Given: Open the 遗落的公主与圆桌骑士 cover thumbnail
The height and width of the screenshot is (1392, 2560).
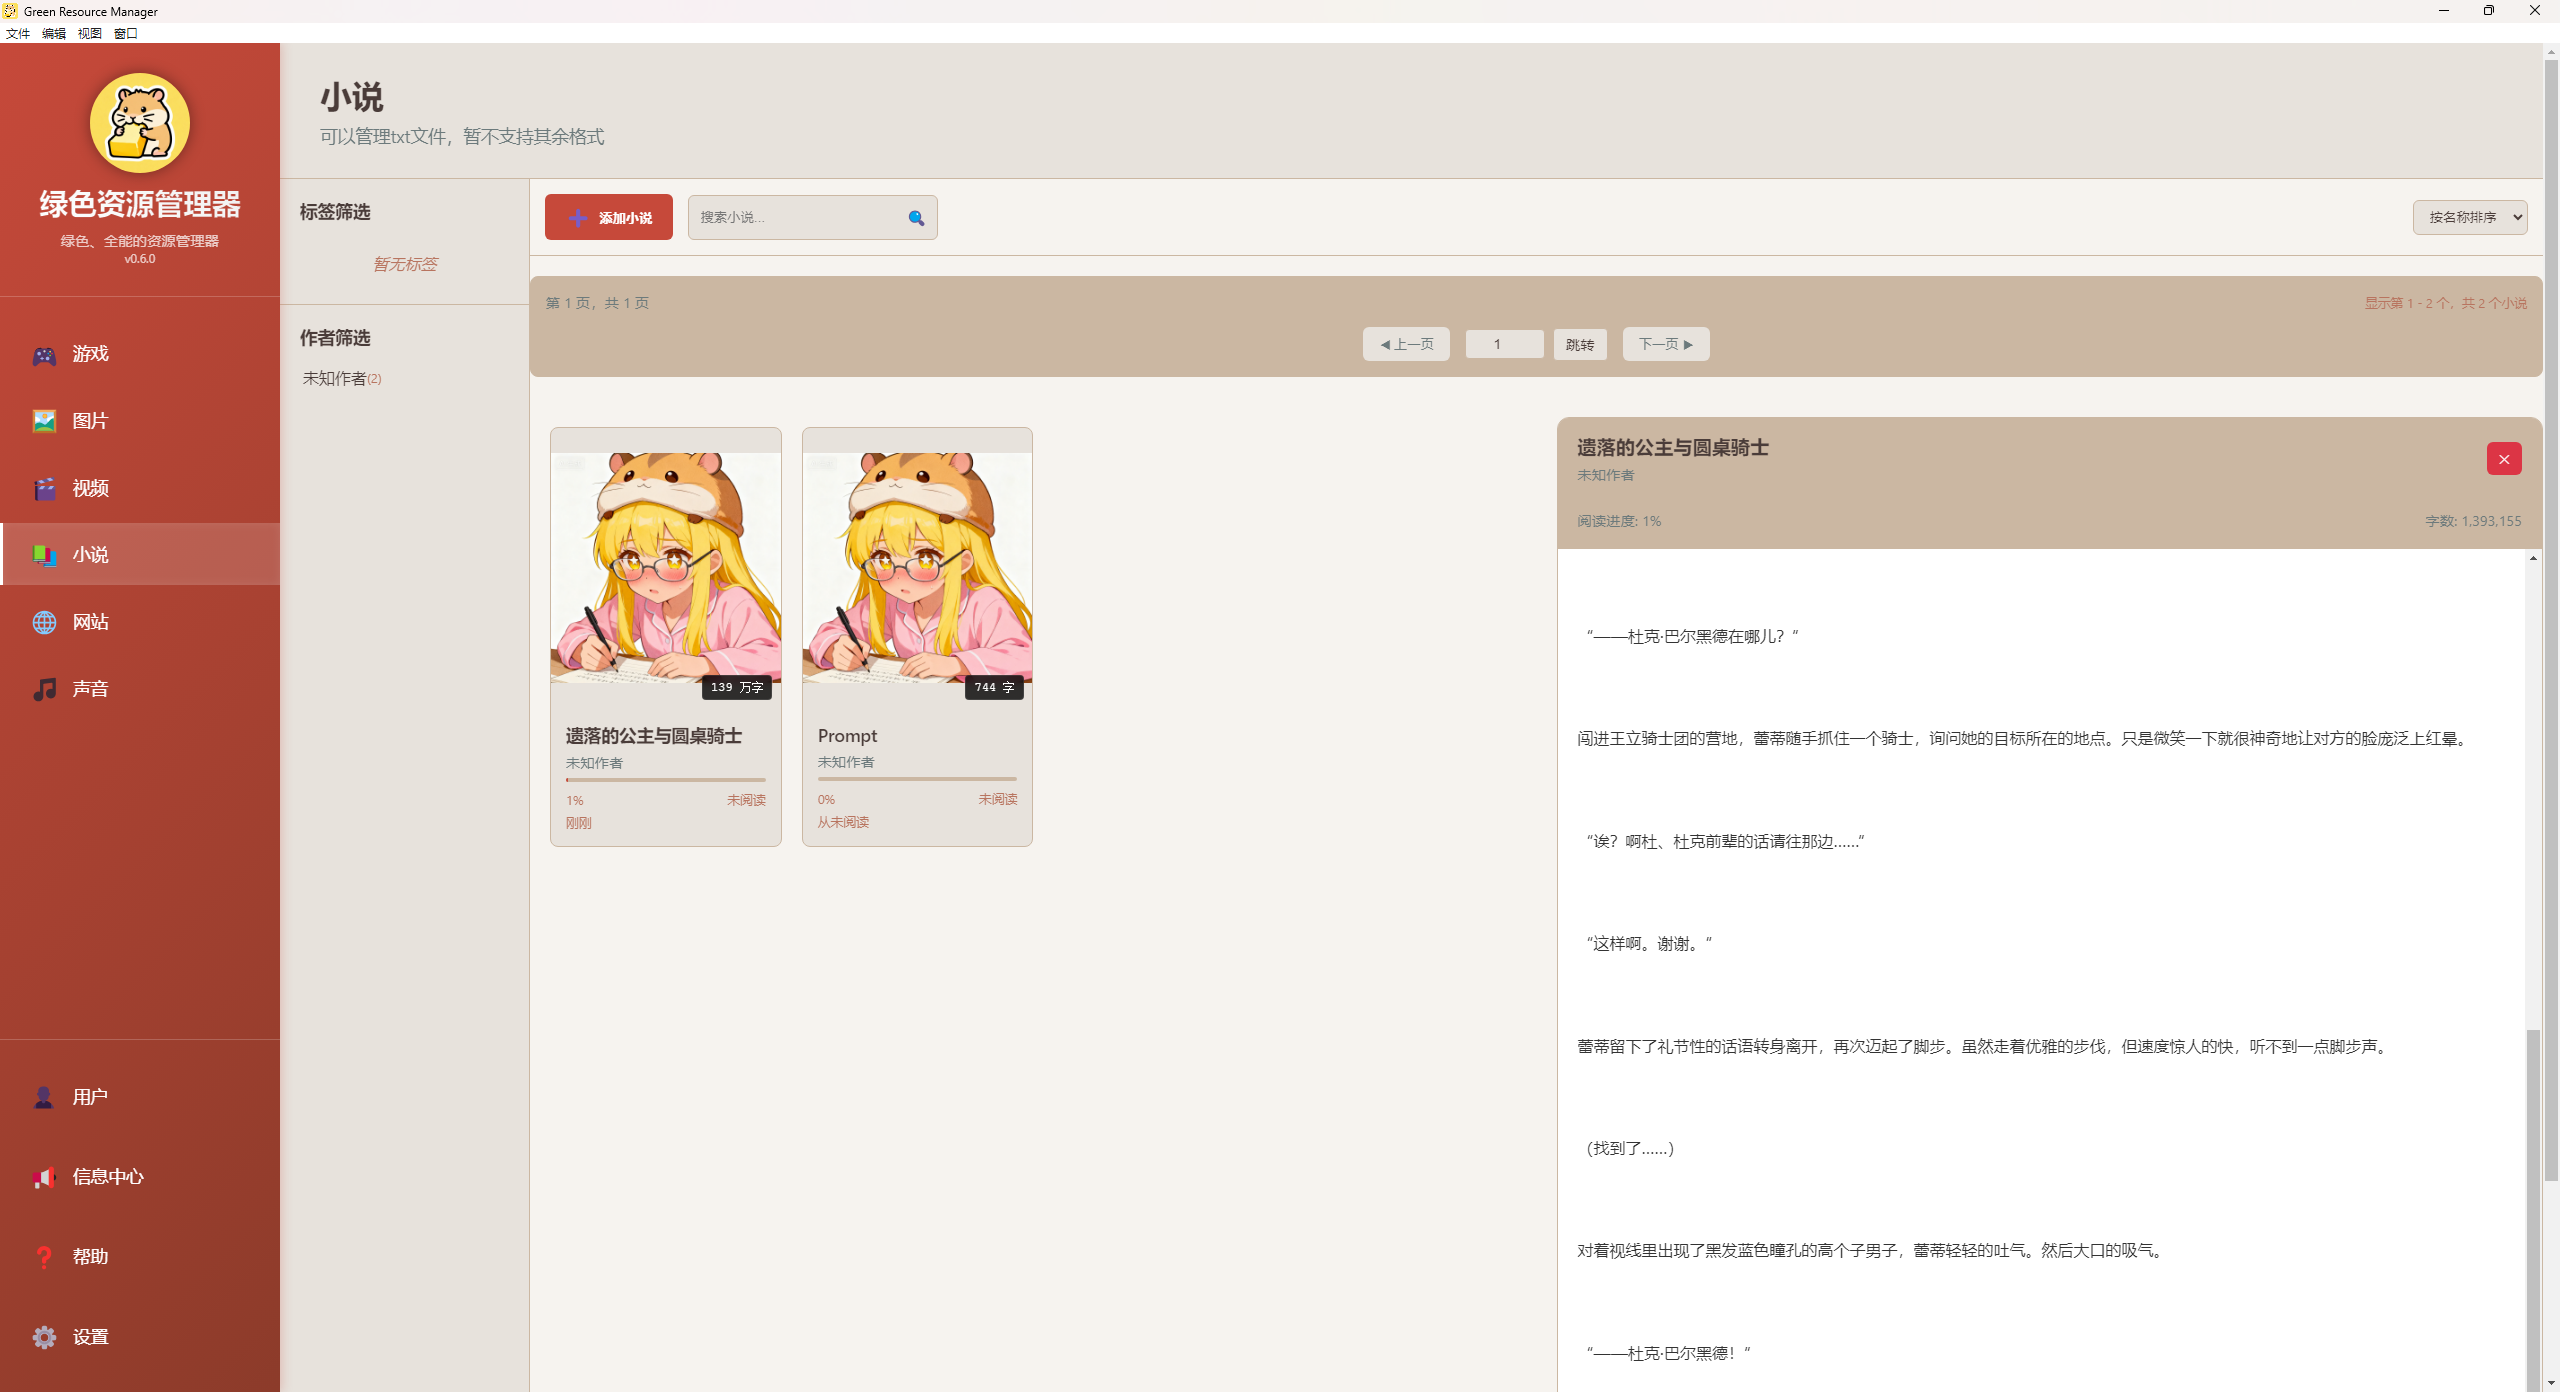Looking at the screenshot, I should (x=666, y=568).
